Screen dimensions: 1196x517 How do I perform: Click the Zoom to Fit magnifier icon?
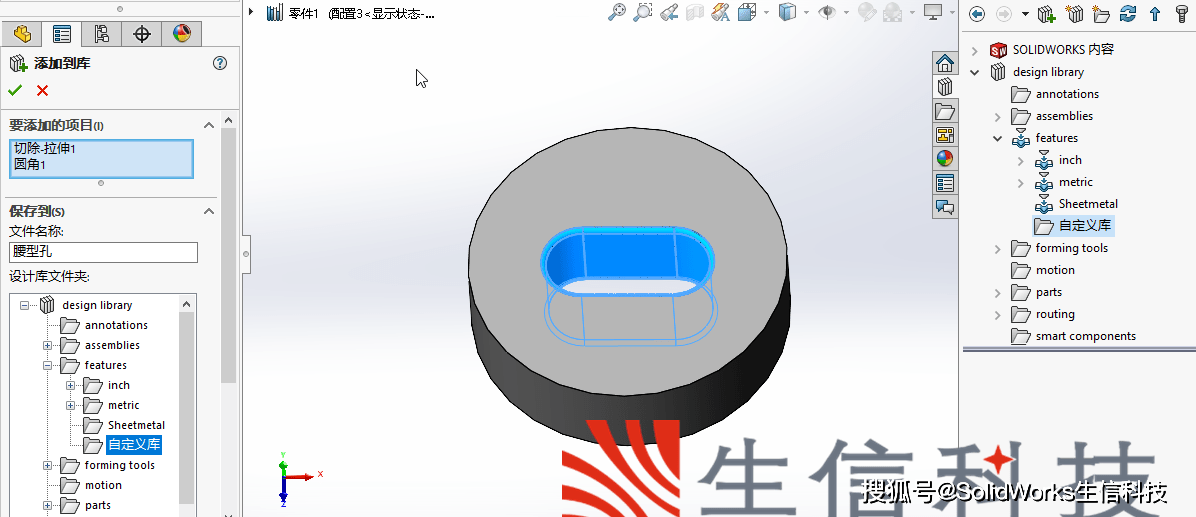pos(617,13)
